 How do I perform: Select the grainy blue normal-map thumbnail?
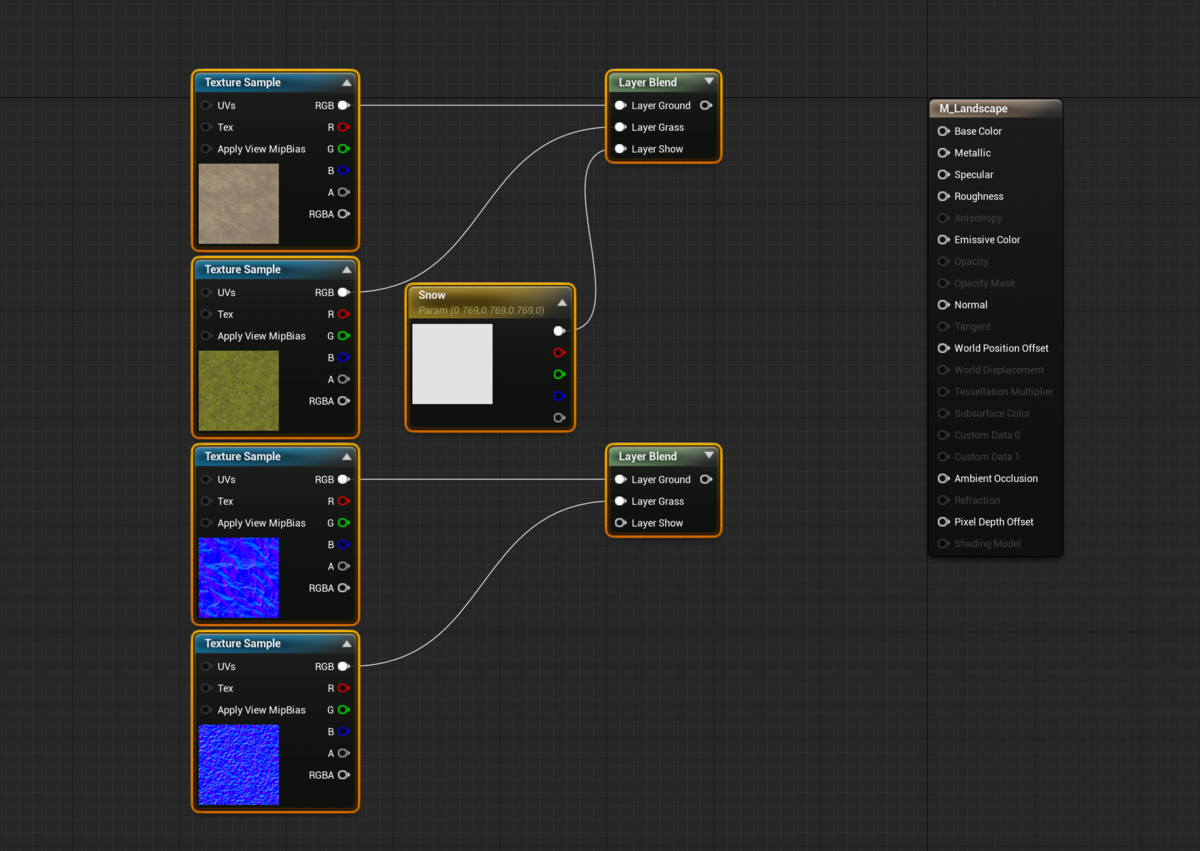click(x=239, y=765)
